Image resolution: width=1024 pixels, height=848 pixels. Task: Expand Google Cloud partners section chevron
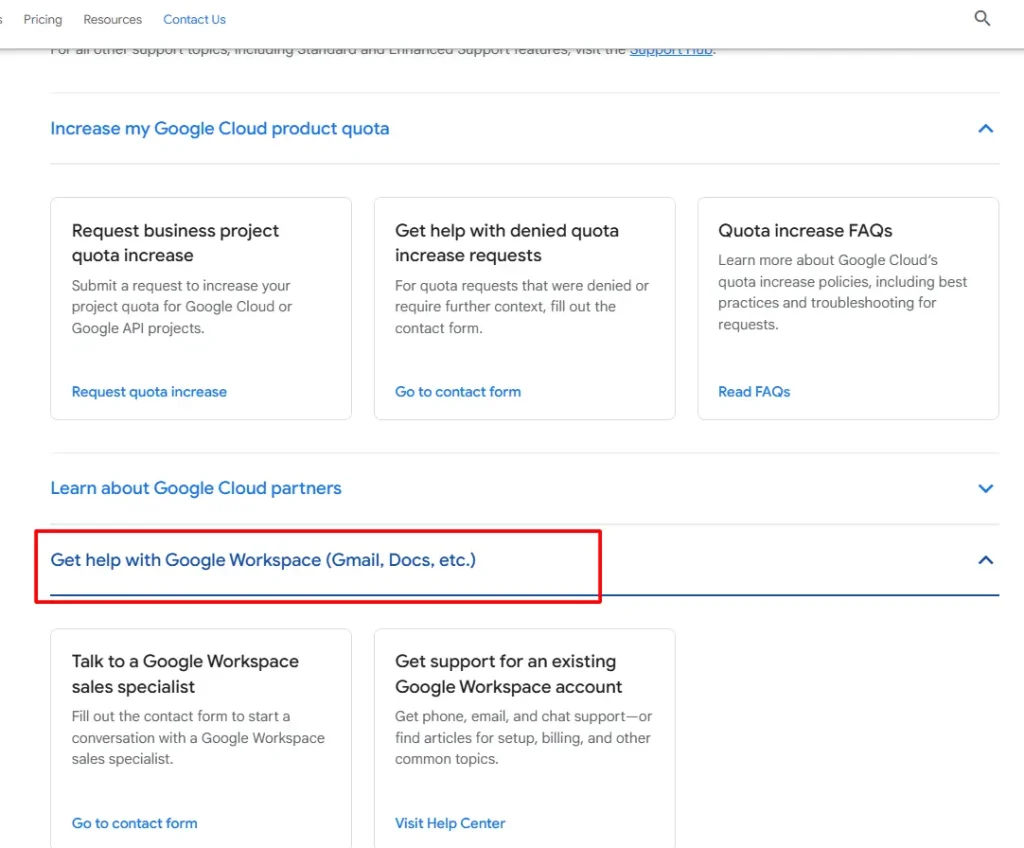(x=985, y=488)
